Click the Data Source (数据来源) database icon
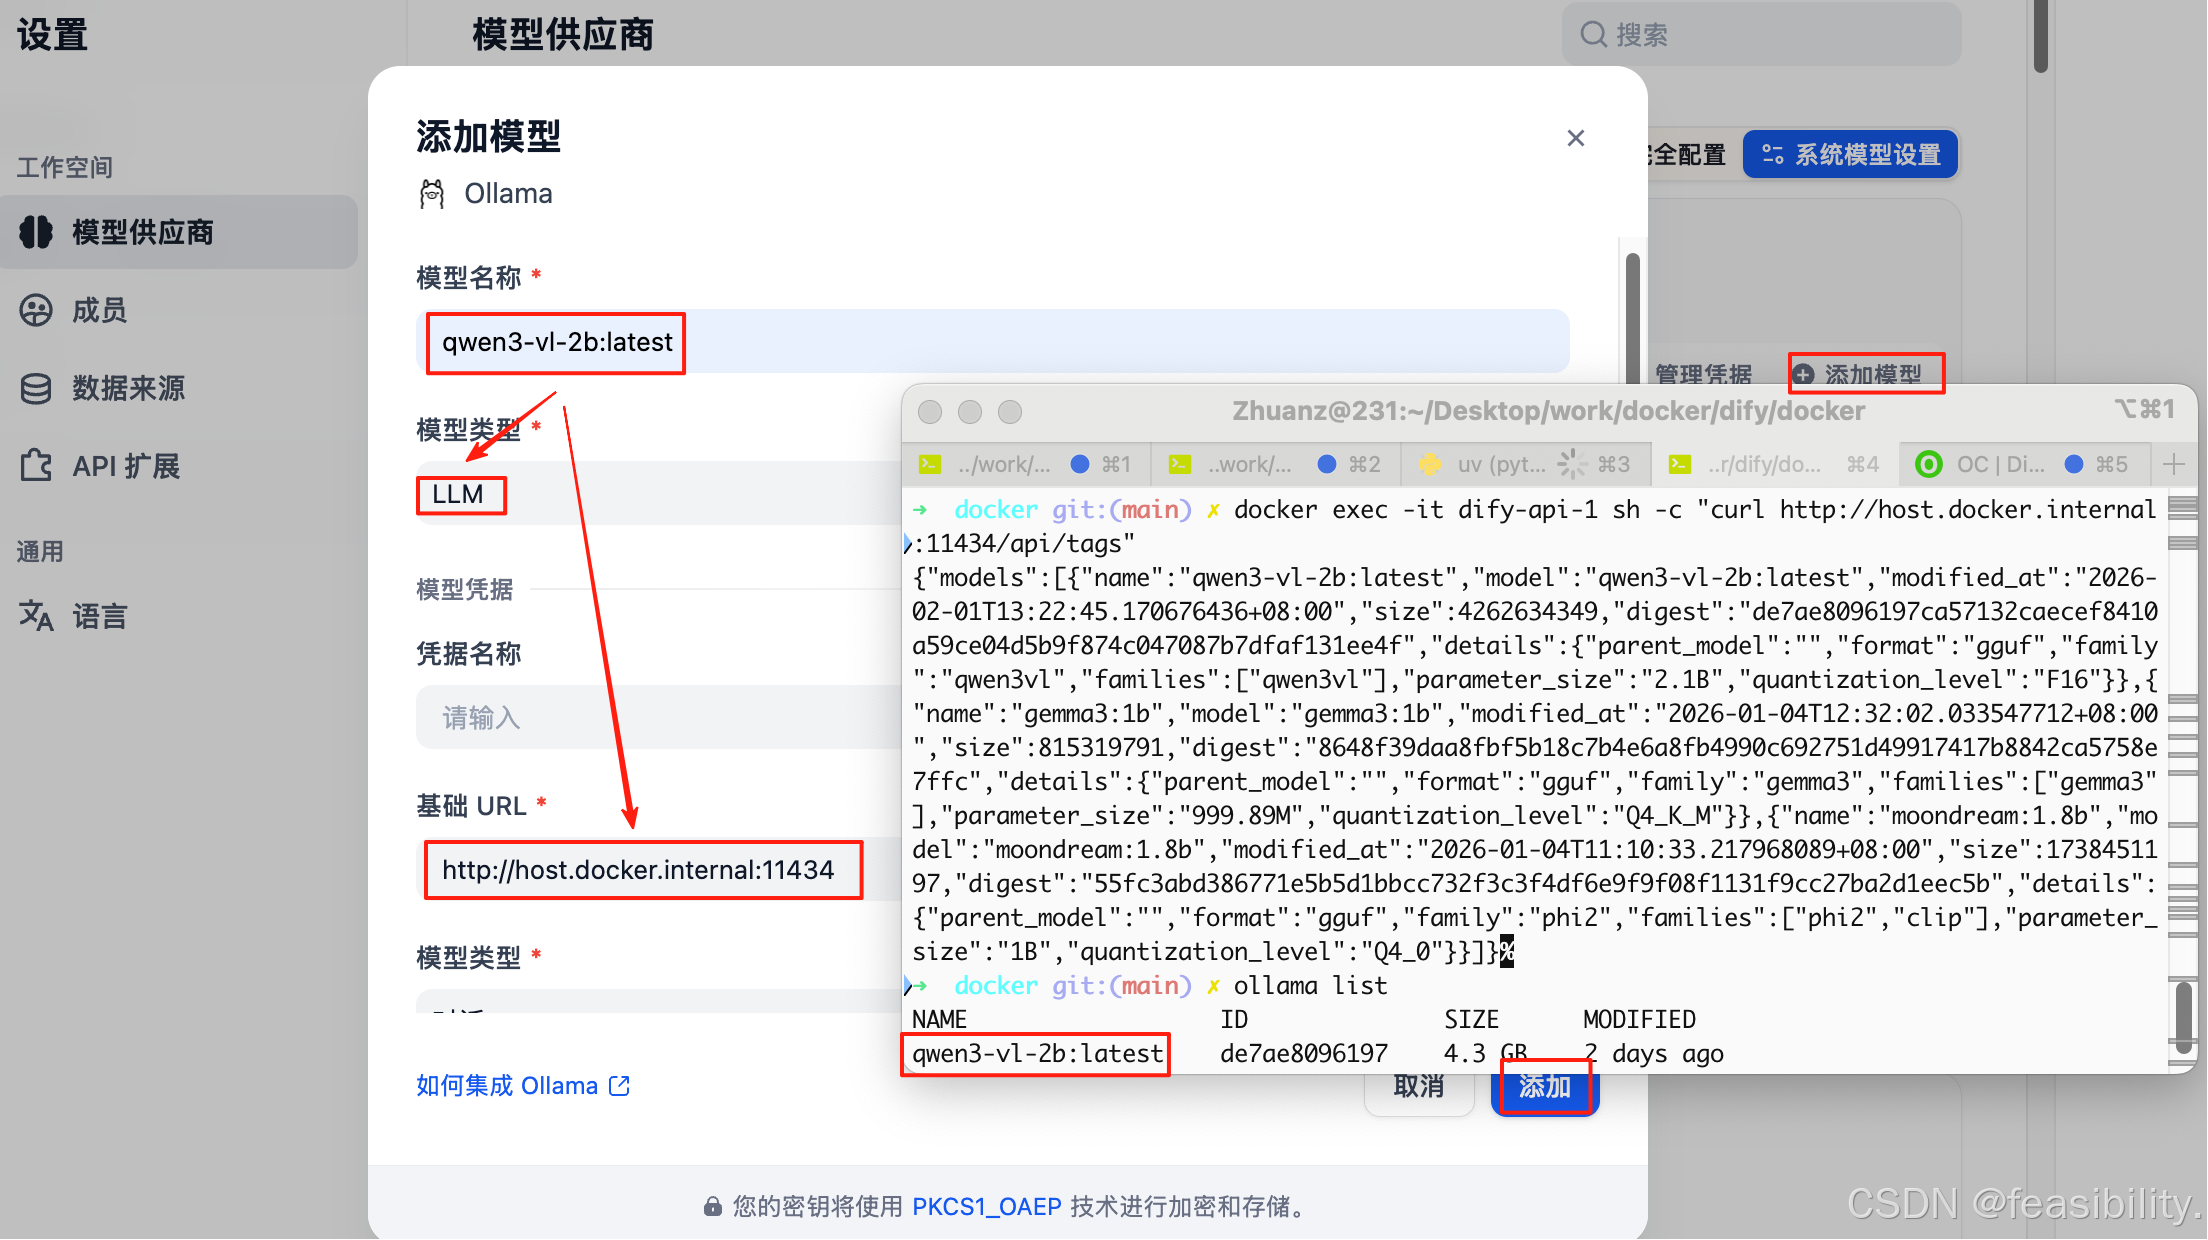This screenshot has height=1240, width=2208. point(36,388)
